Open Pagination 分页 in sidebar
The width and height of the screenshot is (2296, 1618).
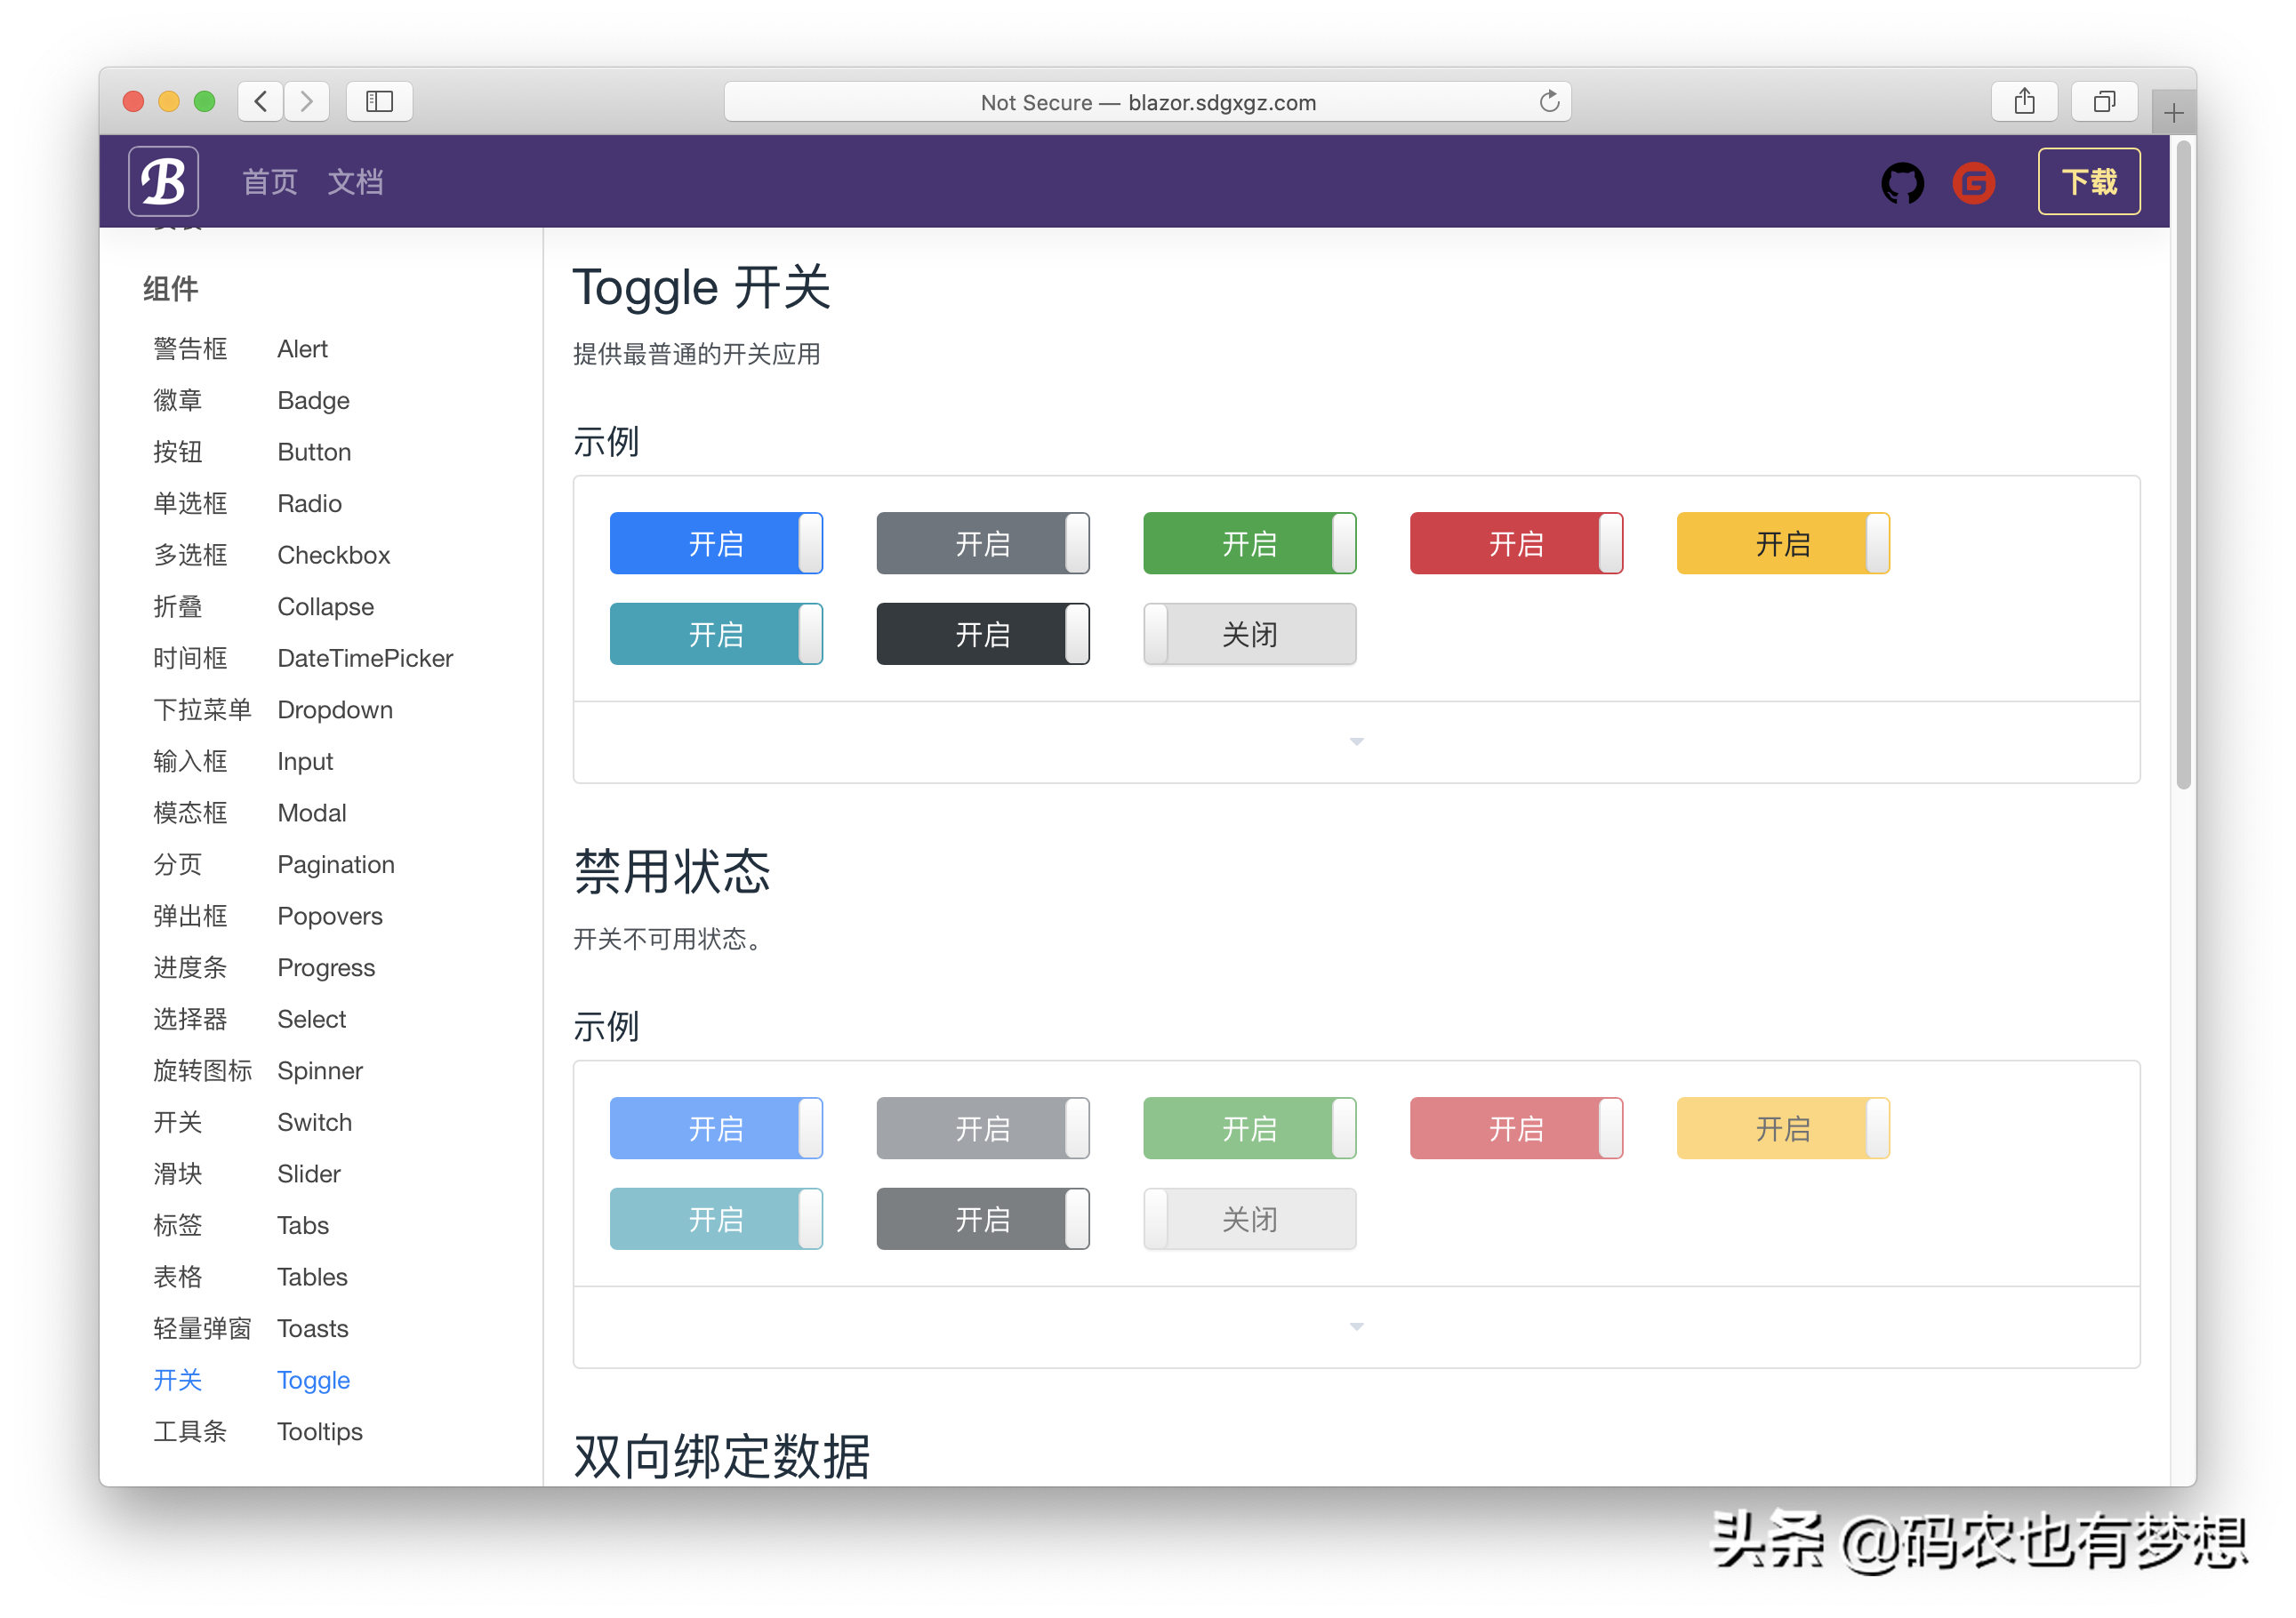coord(274,864)
